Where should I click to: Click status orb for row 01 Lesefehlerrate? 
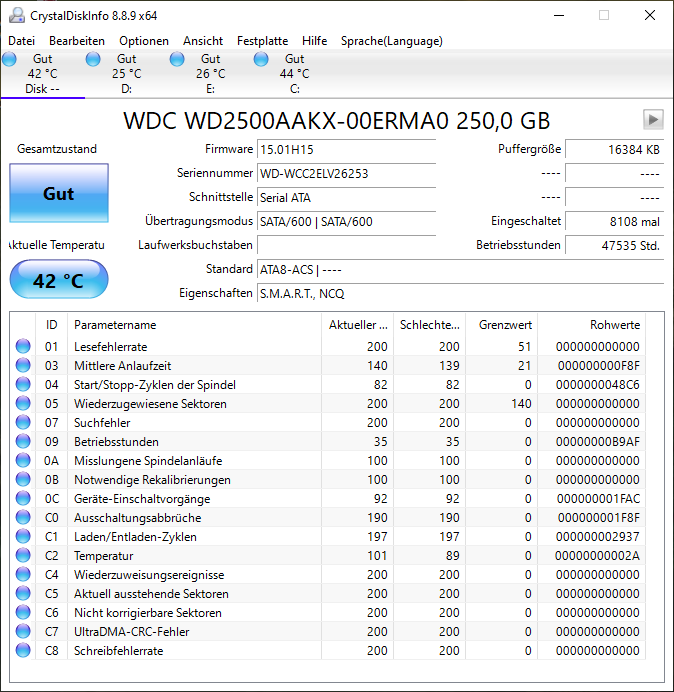tap(23, 346)
